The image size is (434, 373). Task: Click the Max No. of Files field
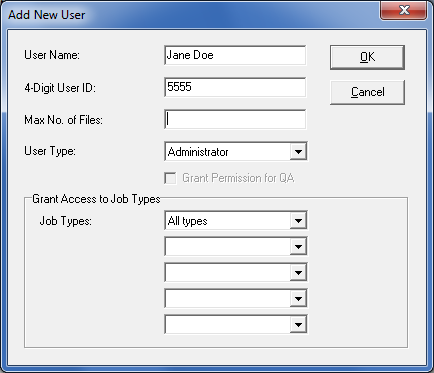coord(235,119)
